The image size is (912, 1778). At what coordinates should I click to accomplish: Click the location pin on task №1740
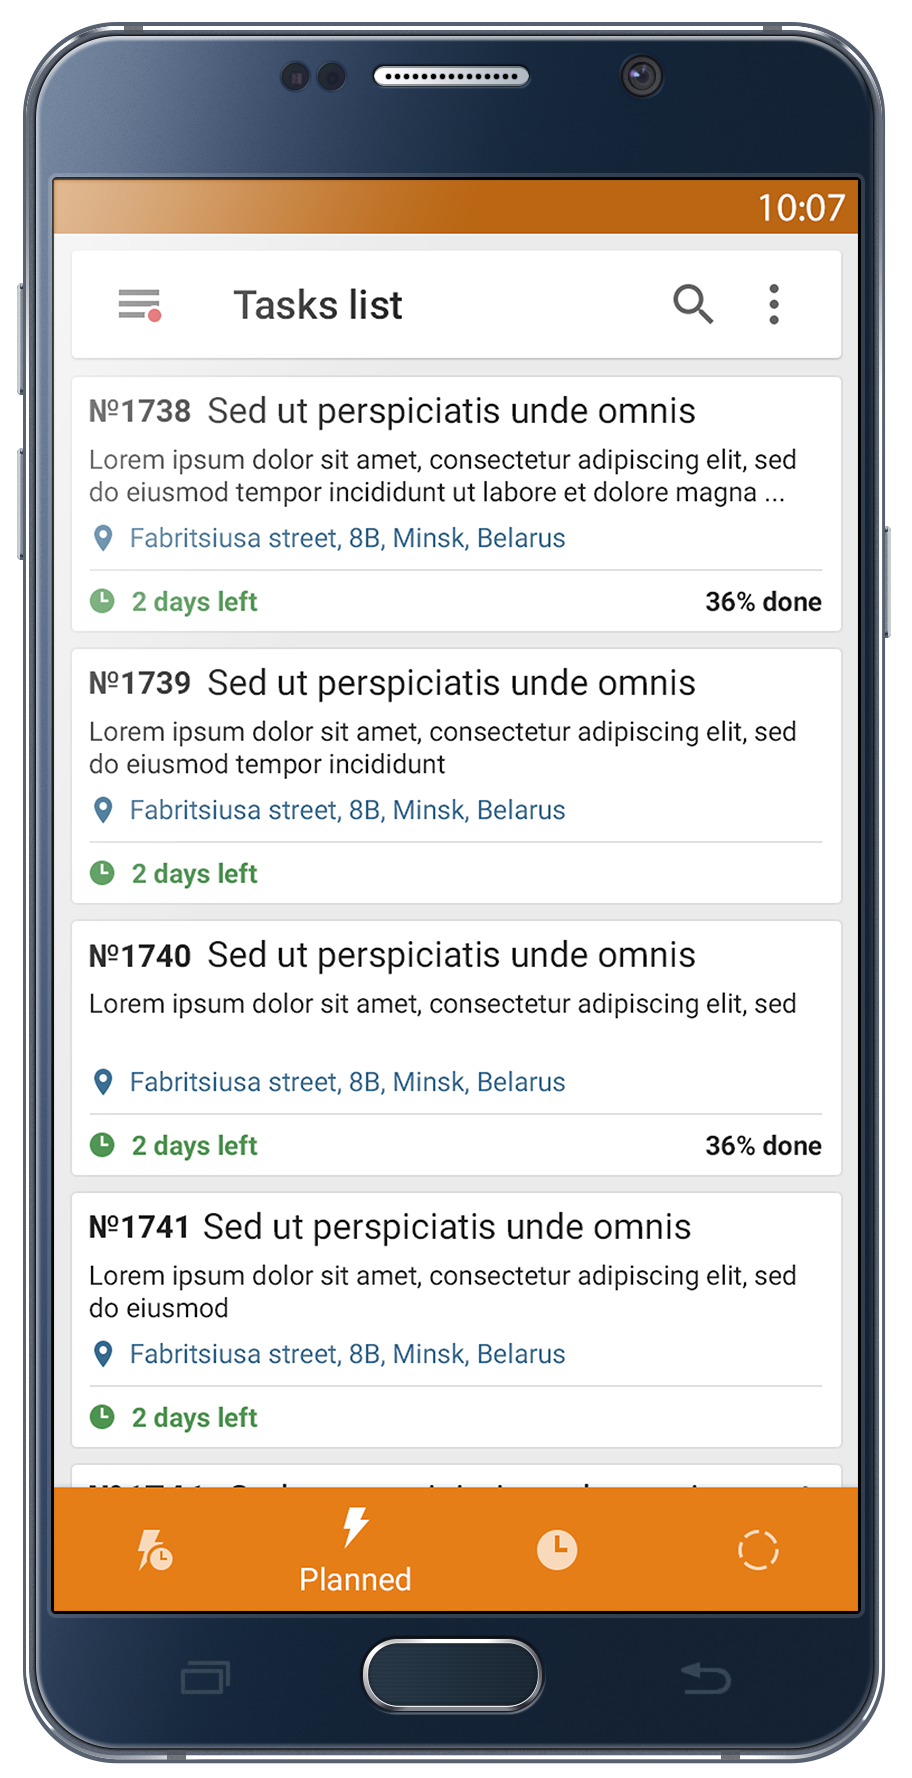tap(103, 1081)
